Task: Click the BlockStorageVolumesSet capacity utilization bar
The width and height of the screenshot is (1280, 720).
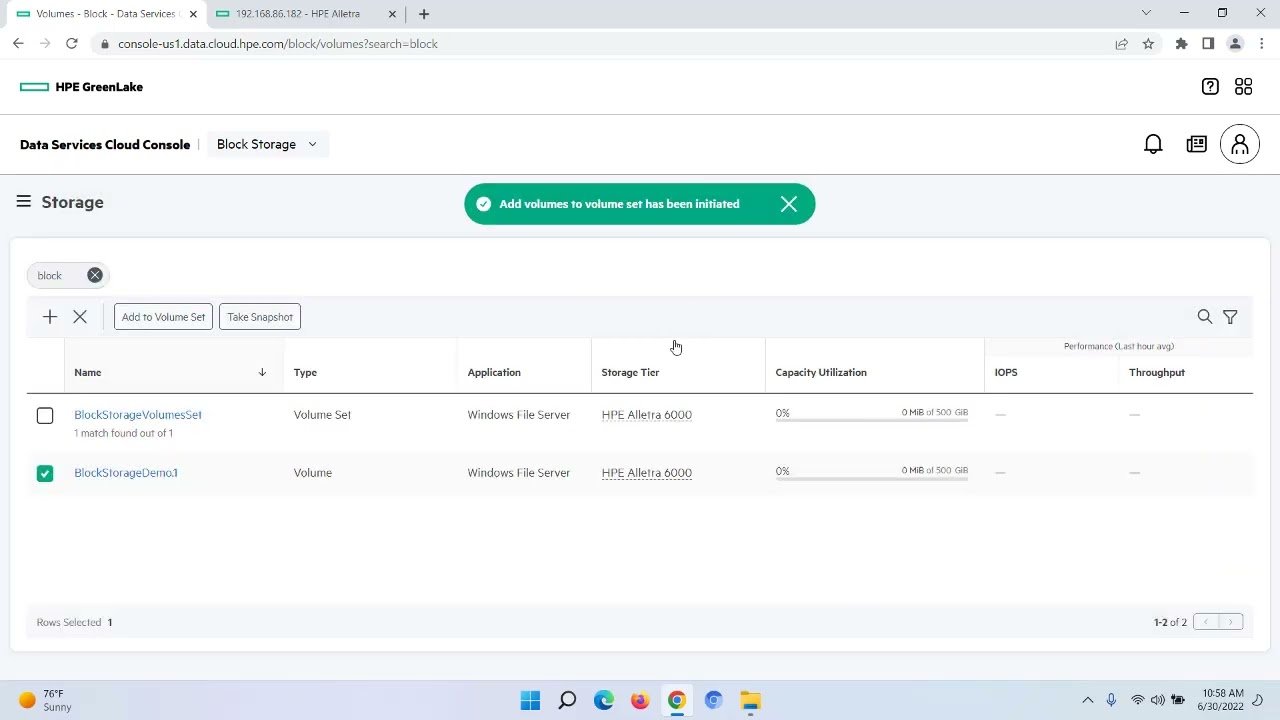Action: tap(872, 420)
